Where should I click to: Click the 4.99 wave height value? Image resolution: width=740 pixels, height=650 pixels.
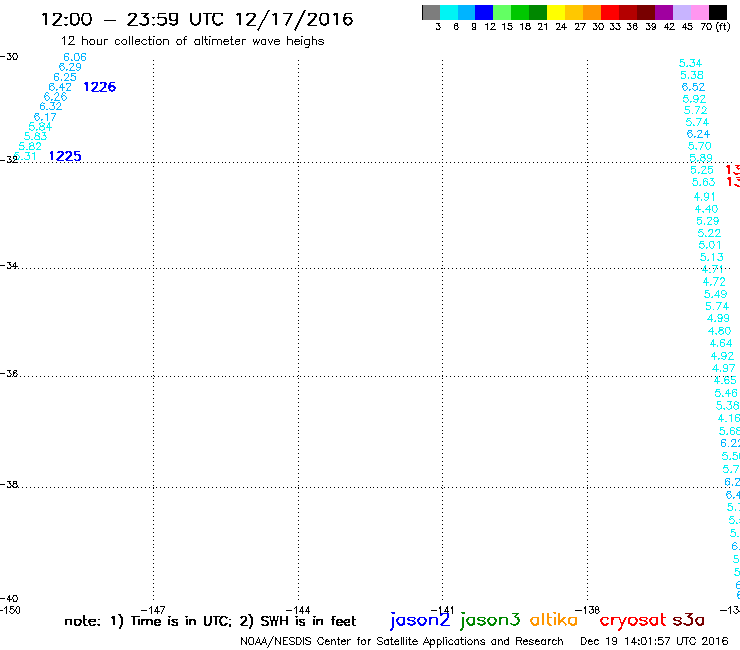(x=718, y=318)
